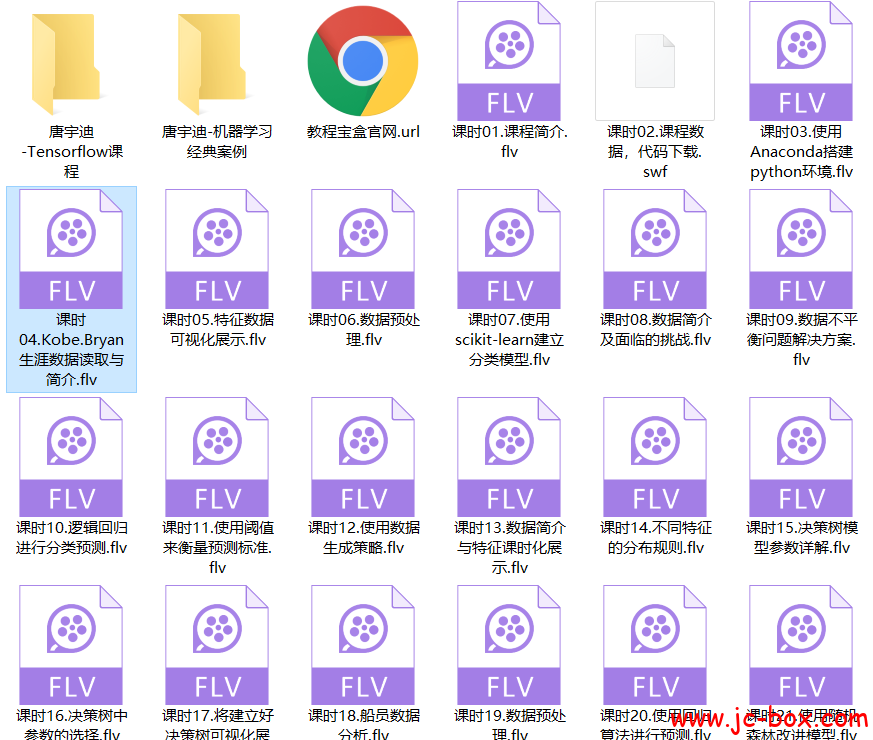Screen dimensions: 873x740
Task: Open the 唐宇迪-机器学习经典案例 folder
Action: coord(216,60)
